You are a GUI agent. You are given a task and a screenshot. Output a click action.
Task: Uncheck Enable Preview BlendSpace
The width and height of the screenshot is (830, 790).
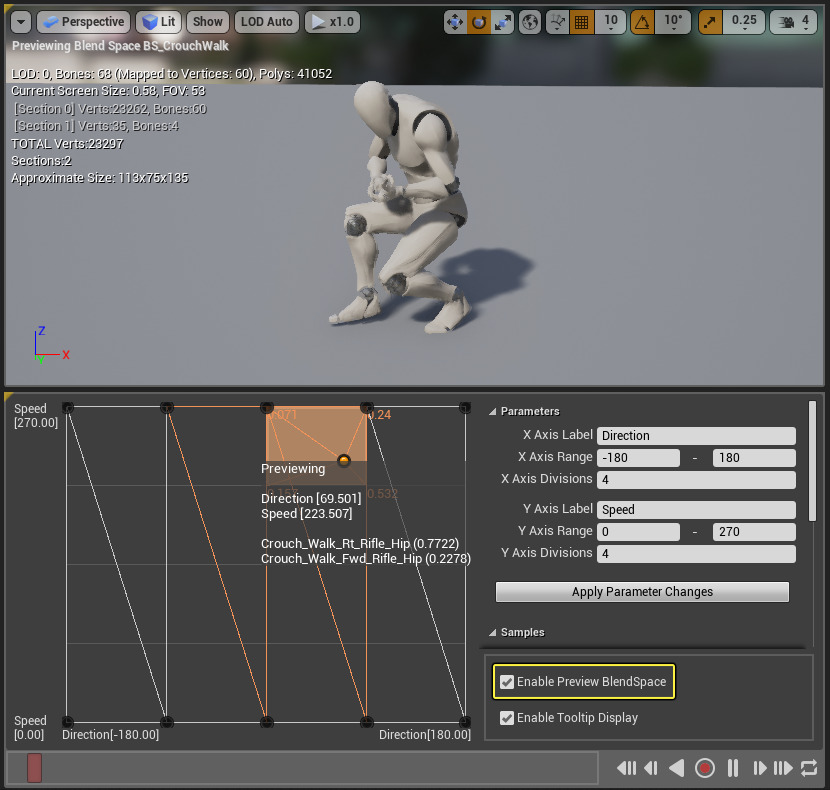click(508, 682)
